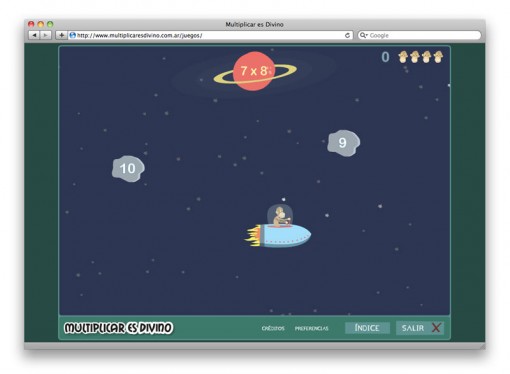Image resolution: width=510 pixels, height=374 pixels.
Task: Open the CRÉDITOS link
Action: click(273, 328)
